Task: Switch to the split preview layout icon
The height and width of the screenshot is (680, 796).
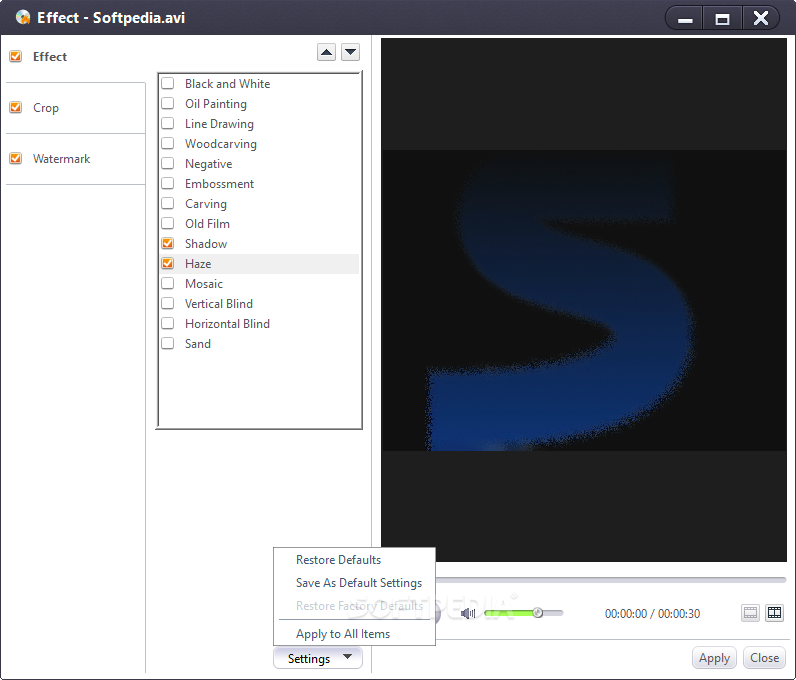Action: click(x=774, y=613)
